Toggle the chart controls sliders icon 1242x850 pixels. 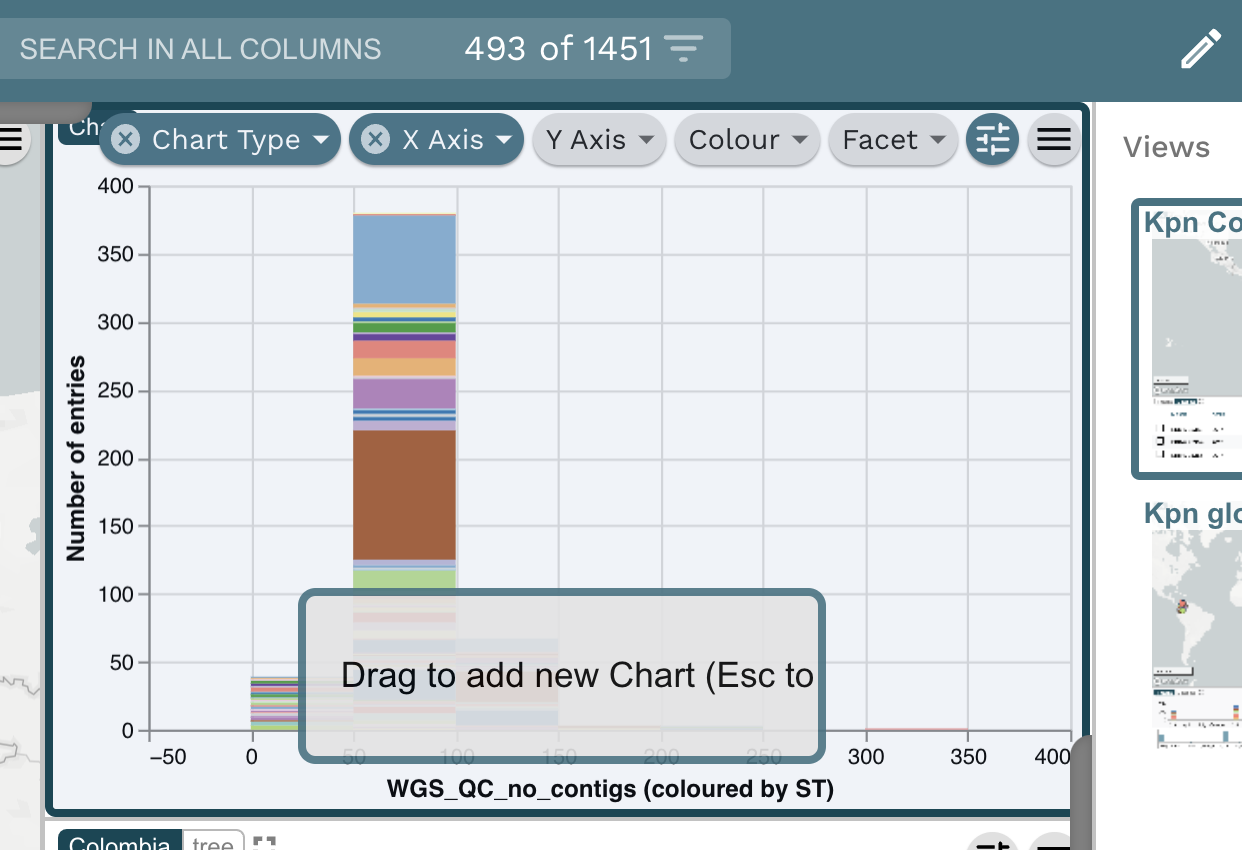(x=992, y=140)
